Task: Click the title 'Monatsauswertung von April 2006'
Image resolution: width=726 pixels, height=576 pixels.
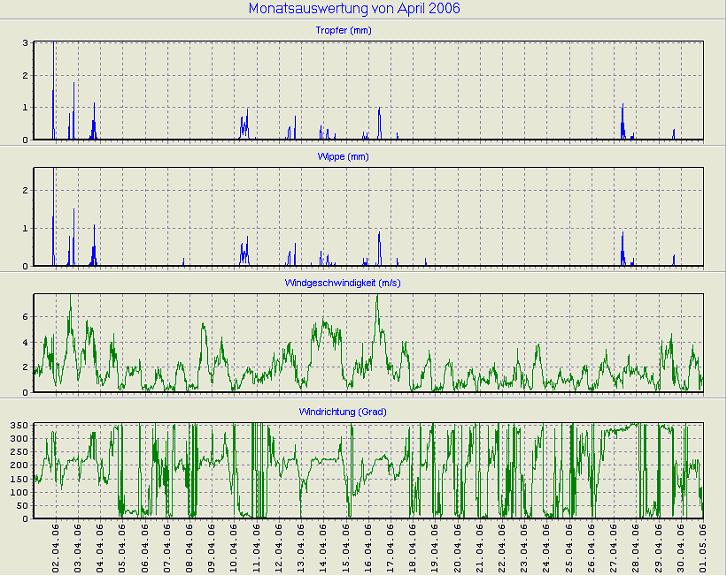Action: click(361, 9)
